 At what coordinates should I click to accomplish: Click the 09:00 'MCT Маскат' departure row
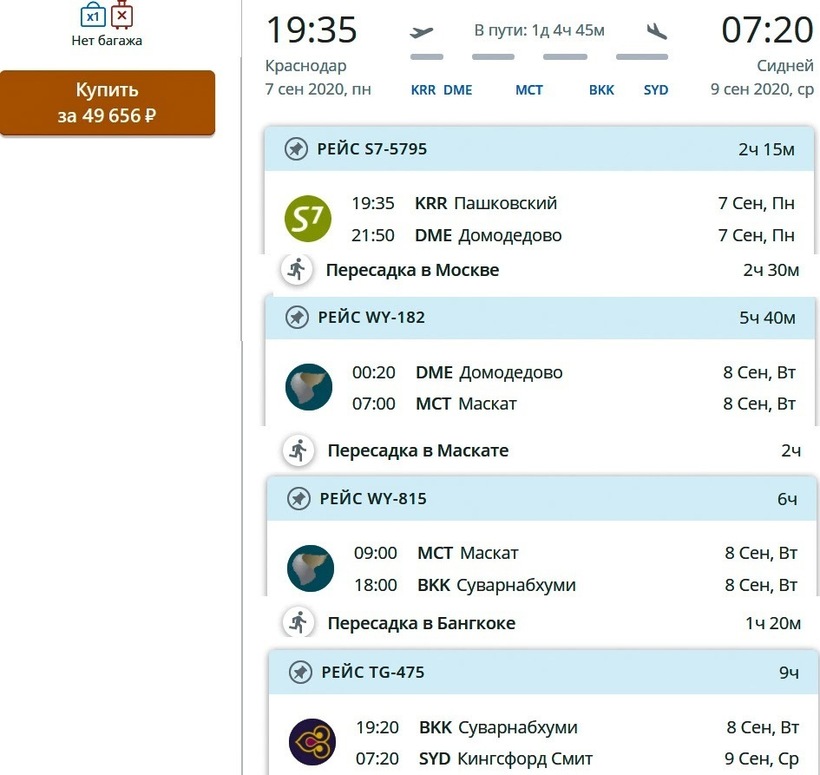click(x=575, y=553)
